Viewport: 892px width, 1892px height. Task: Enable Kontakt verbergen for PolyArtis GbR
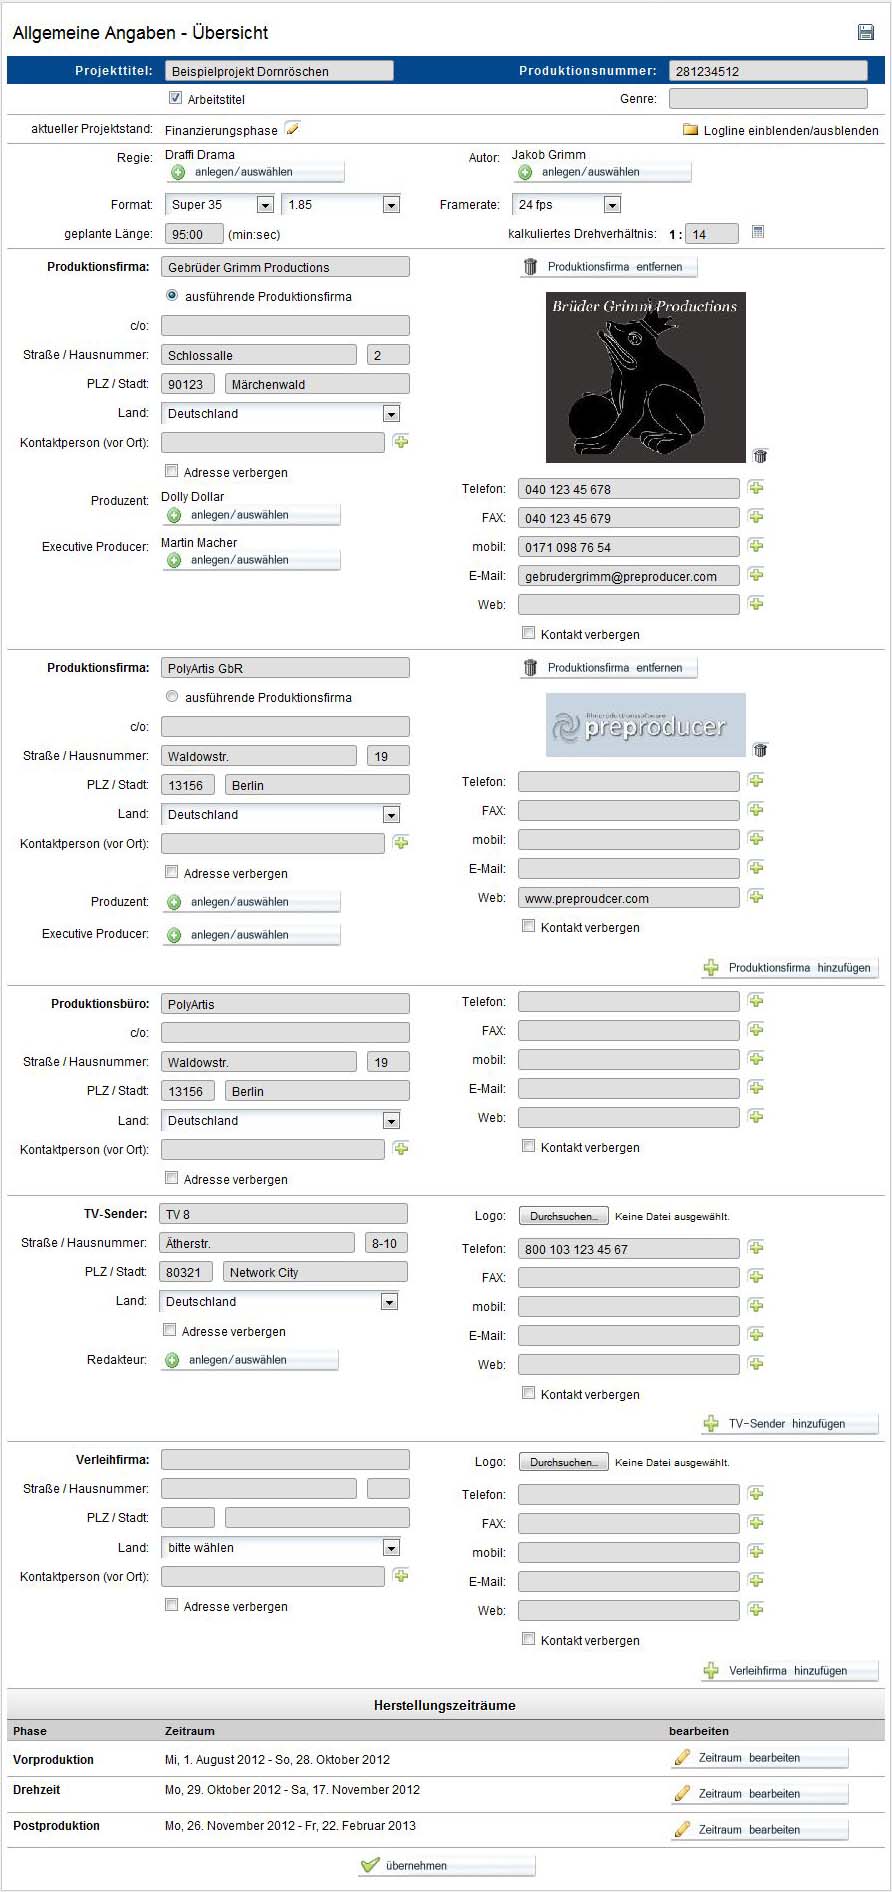click(x=528, y=926)
